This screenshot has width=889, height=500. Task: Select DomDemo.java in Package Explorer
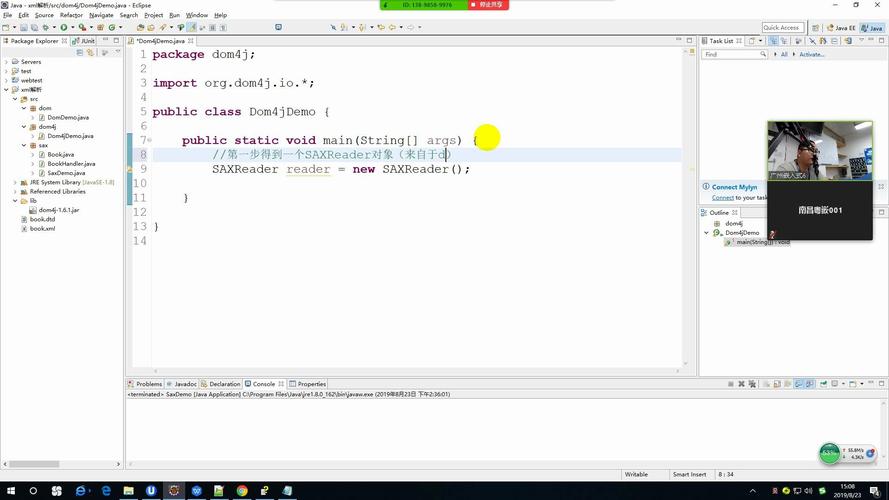(x=67, y=117)
